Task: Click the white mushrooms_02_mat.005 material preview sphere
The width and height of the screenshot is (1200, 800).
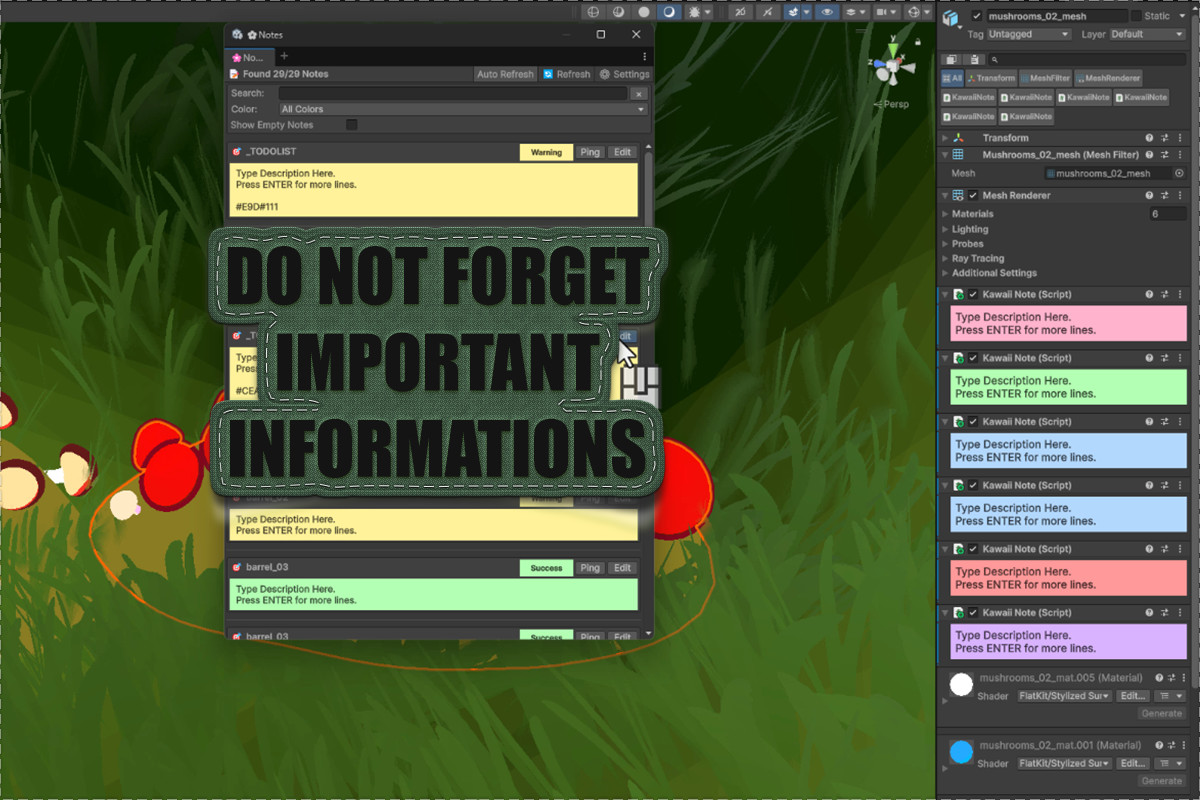Action: click(x=962, y=684)
